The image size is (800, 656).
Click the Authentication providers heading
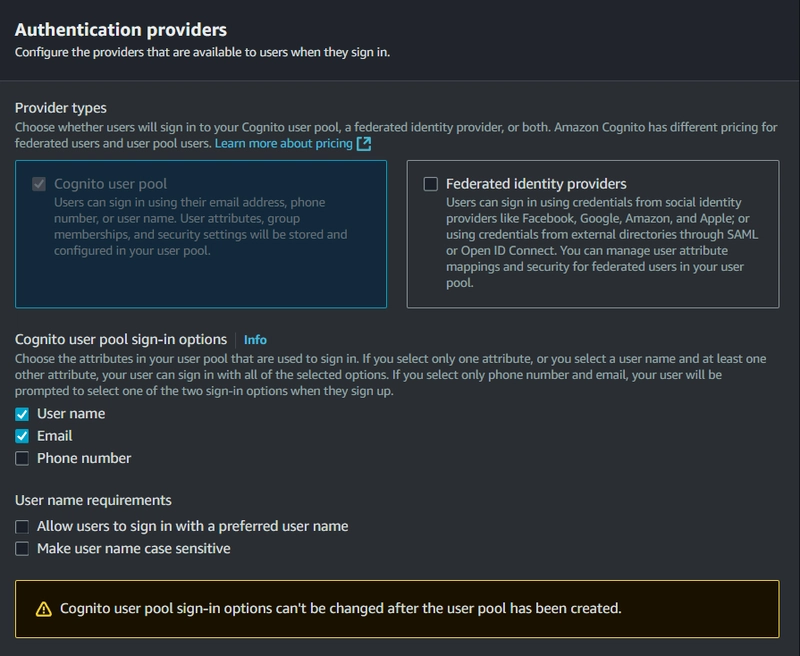pyautogui.click(x=121, y=30)
